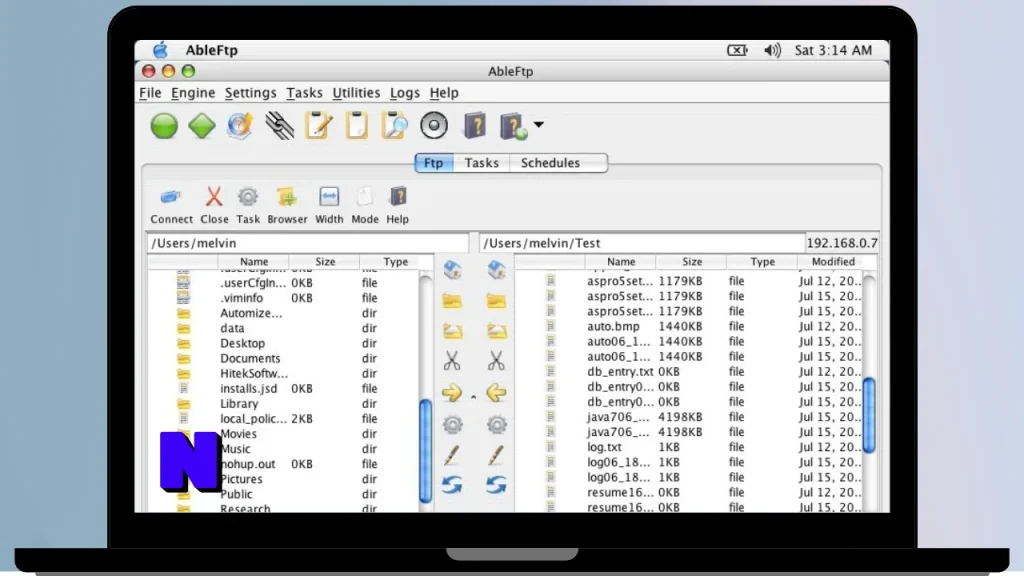Open the notepad with pencil icon
The image size is (1024, 576).
pyautogui.click(x=319, y=125)
